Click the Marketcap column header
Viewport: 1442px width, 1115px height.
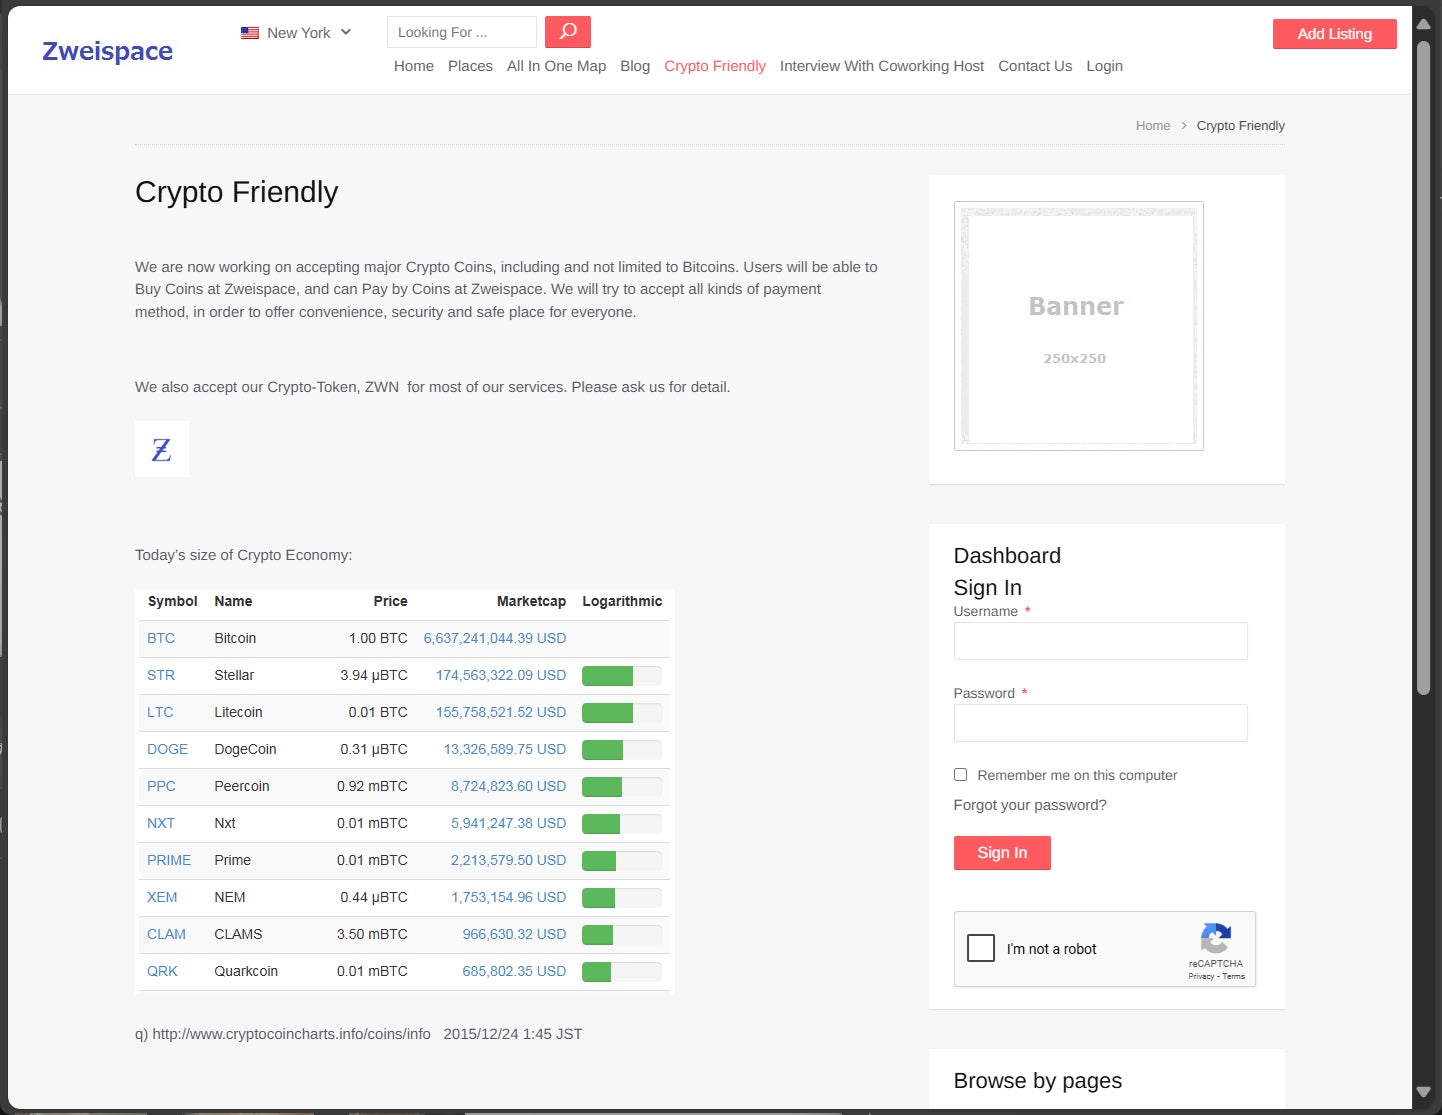coord(531,601)
